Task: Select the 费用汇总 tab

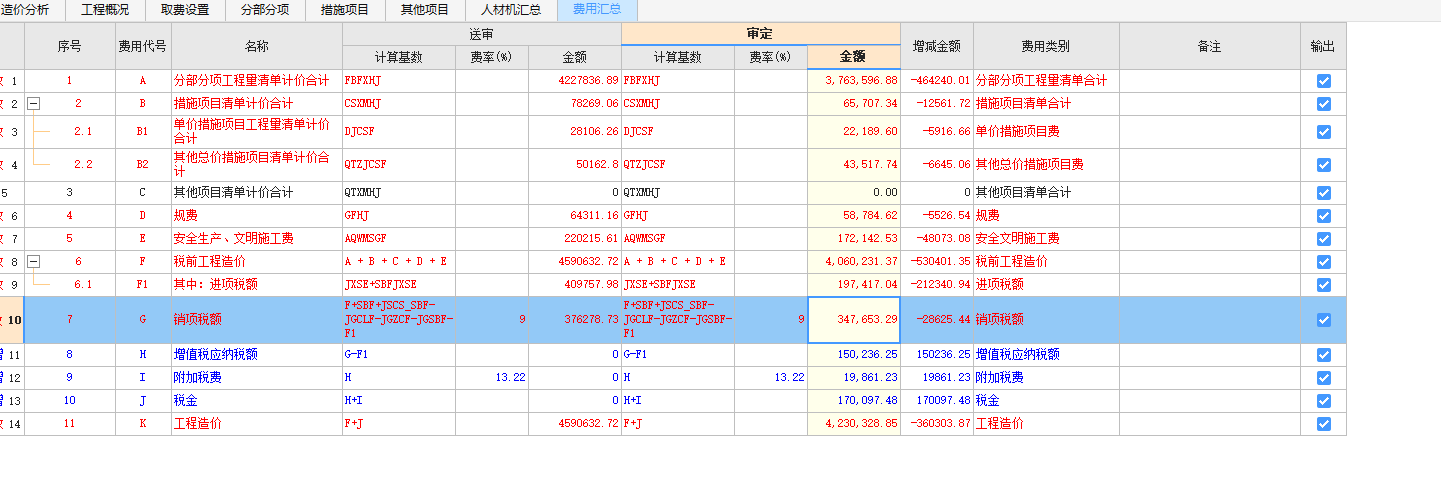Action: coord(597,10)
